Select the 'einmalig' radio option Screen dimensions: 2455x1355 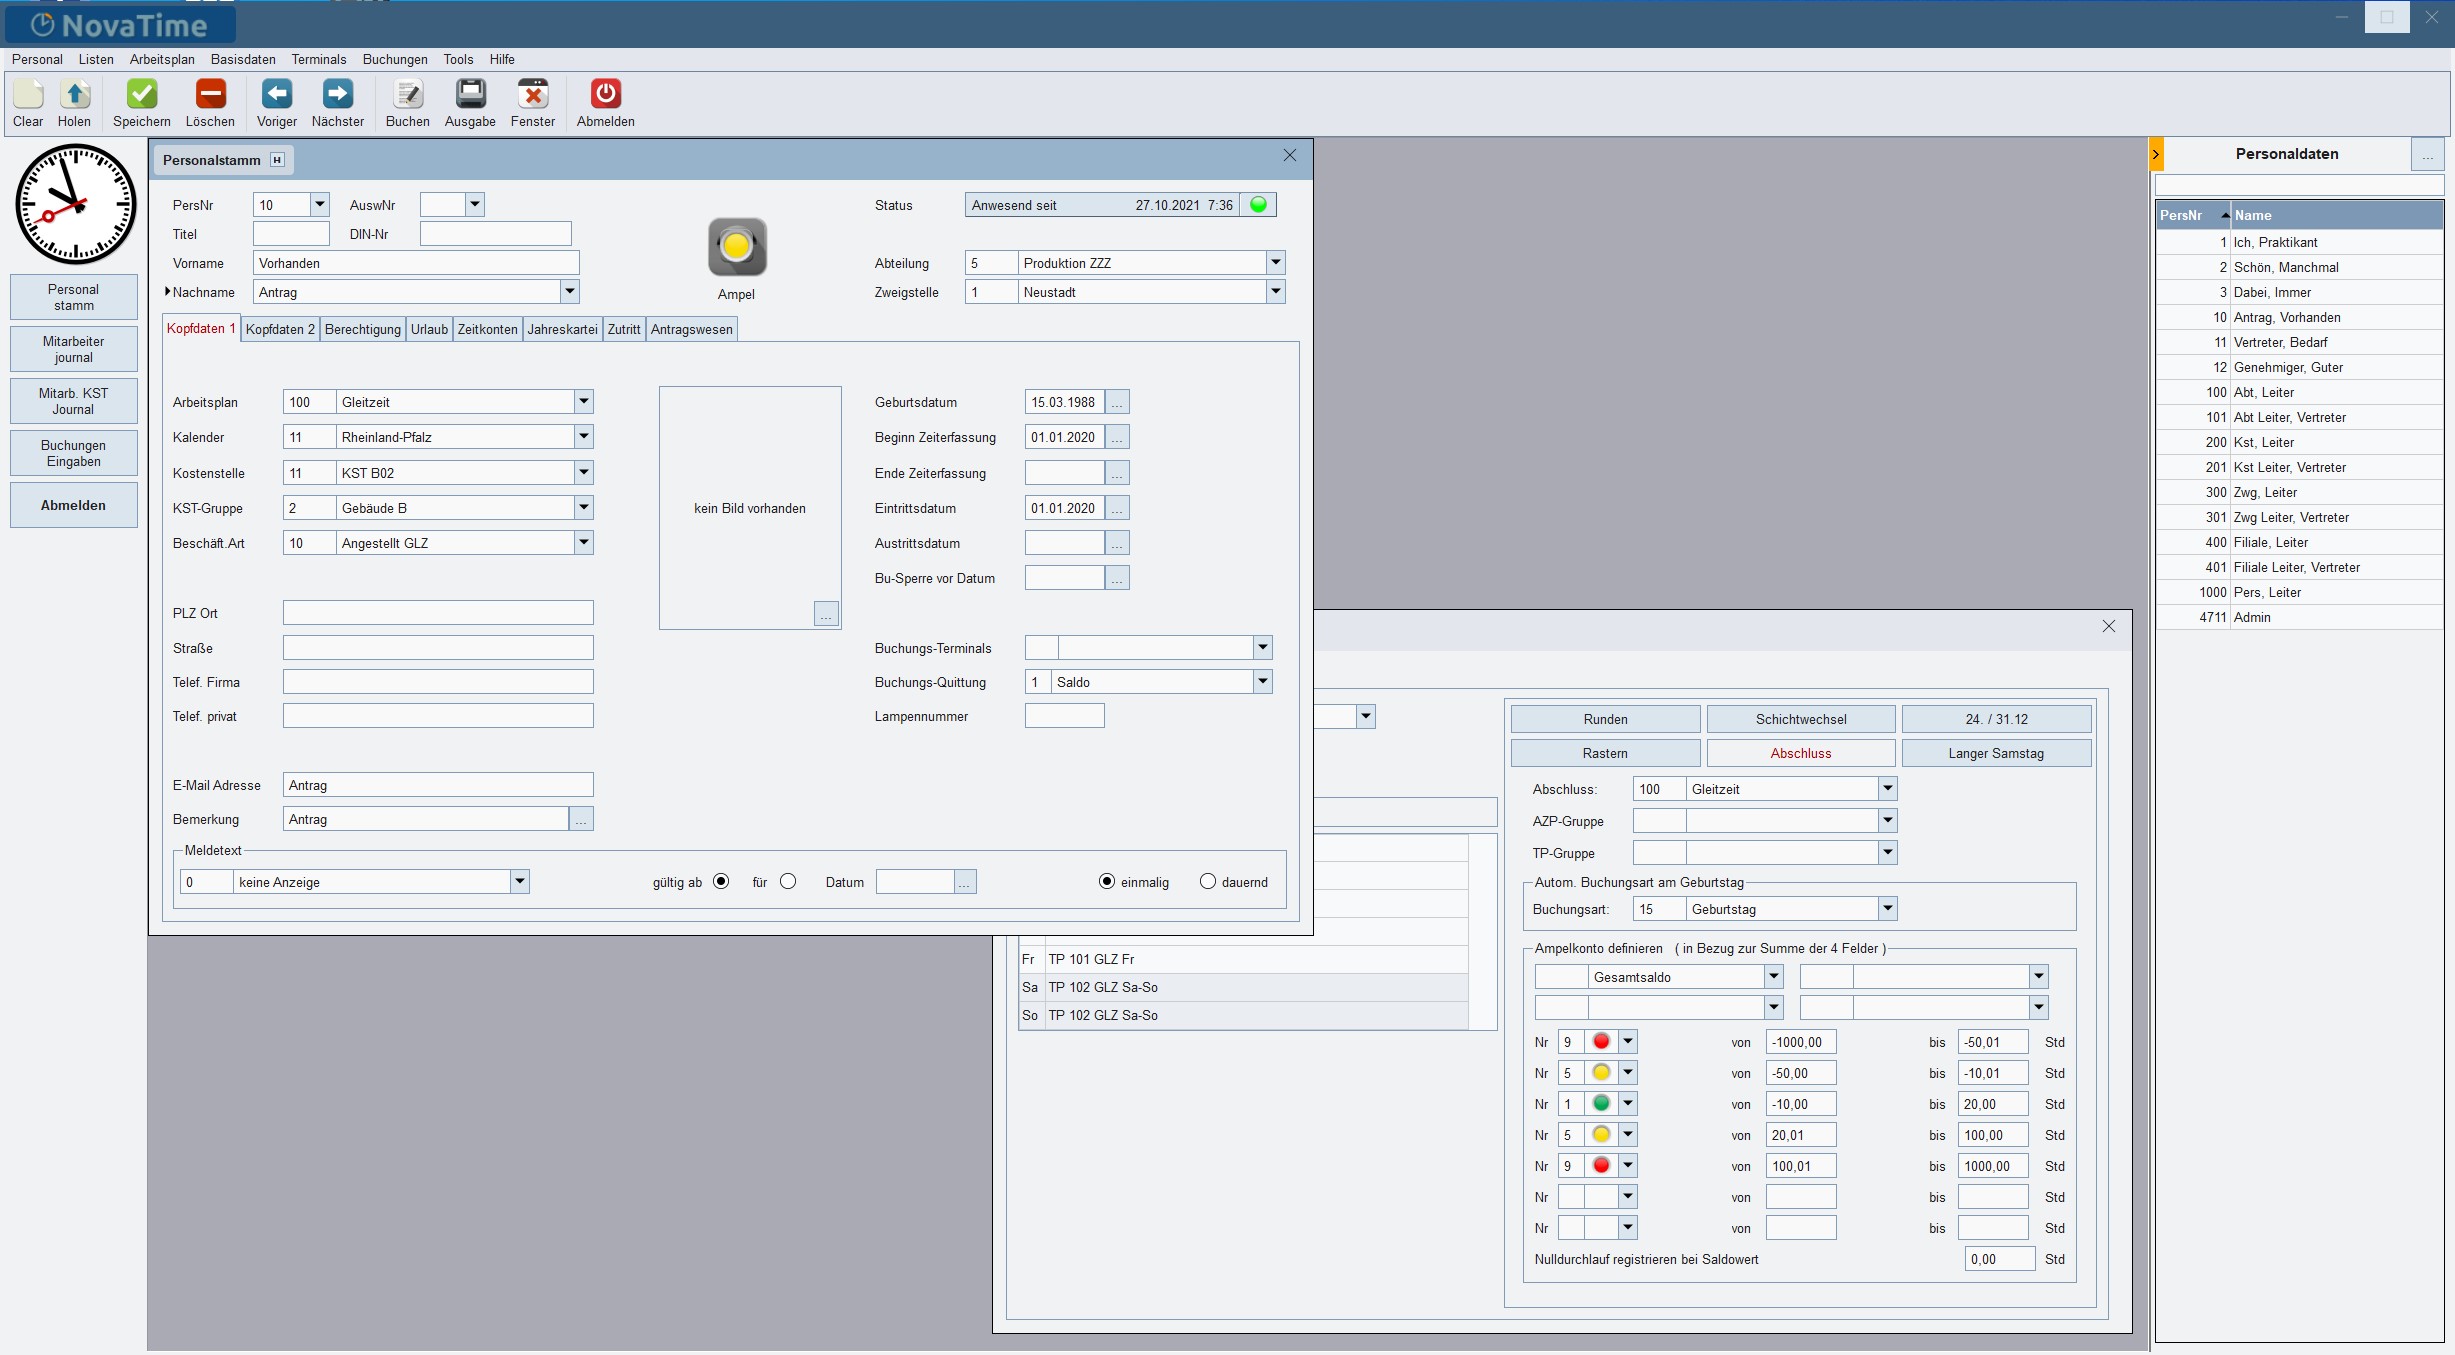point(1107,881)
